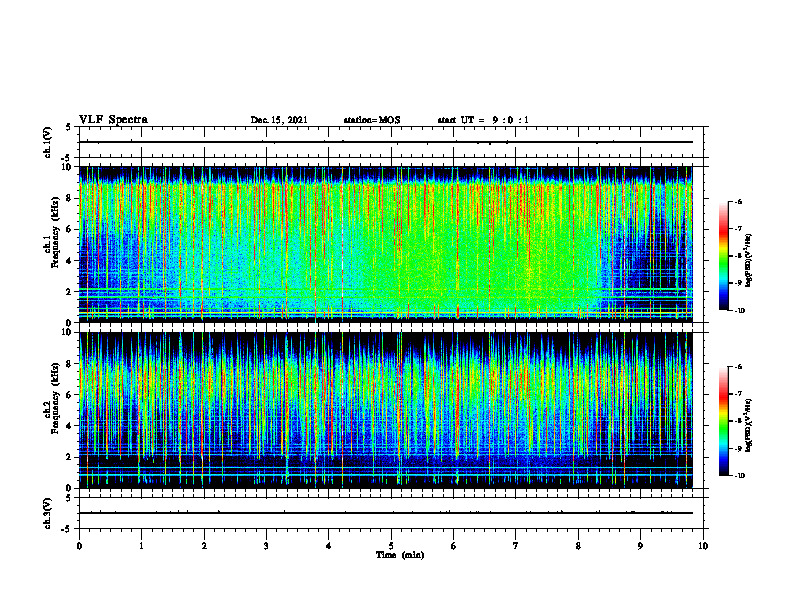The width and height of the screenshot is (792, 612).
Task: Click the "-10" label on ch.2 colorbar
Action: pyautogui.click(x=739, y=475)
